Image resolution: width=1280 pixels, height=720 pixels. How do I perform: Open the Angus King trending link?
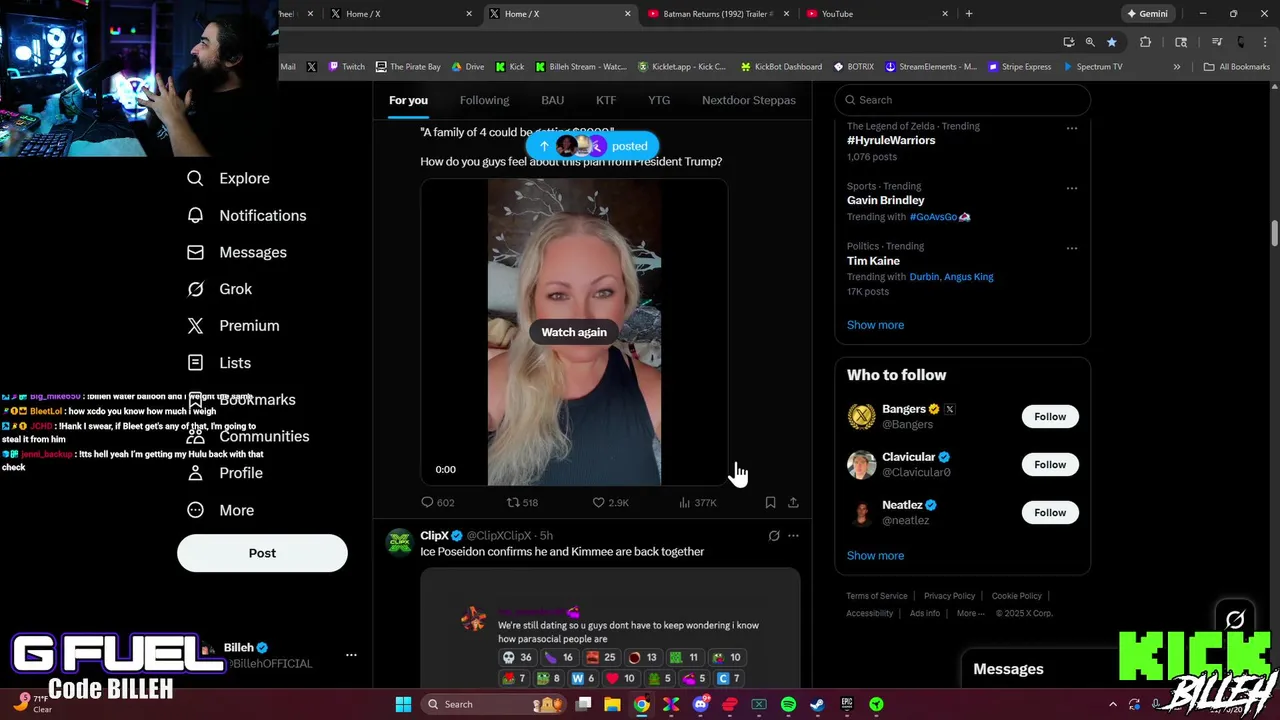tap(970, 277)
